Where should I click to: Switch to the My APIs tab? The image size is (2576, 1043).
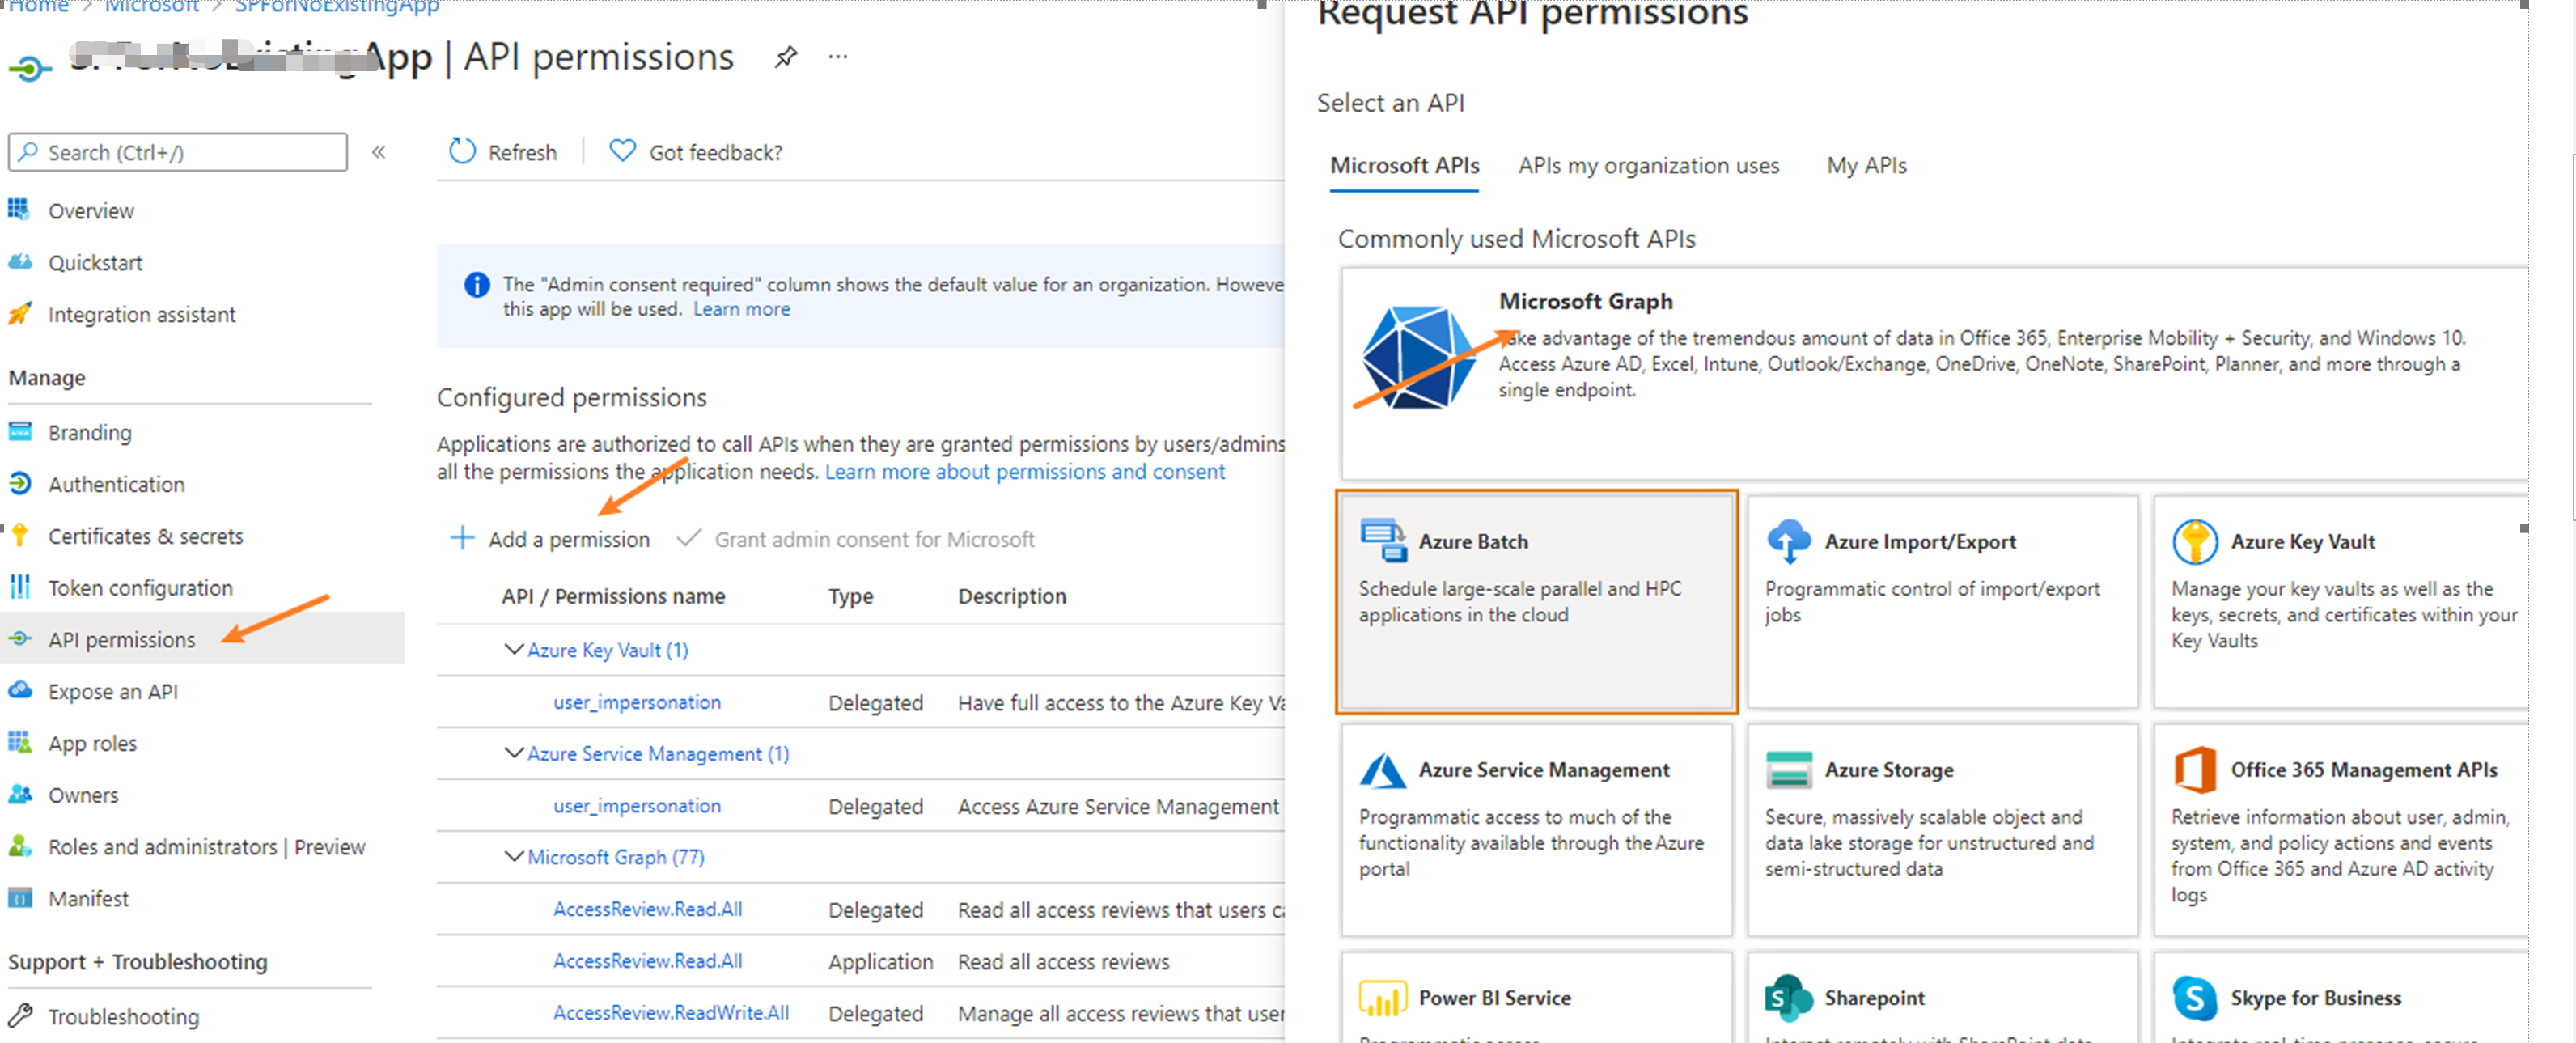coord(1866,166)
